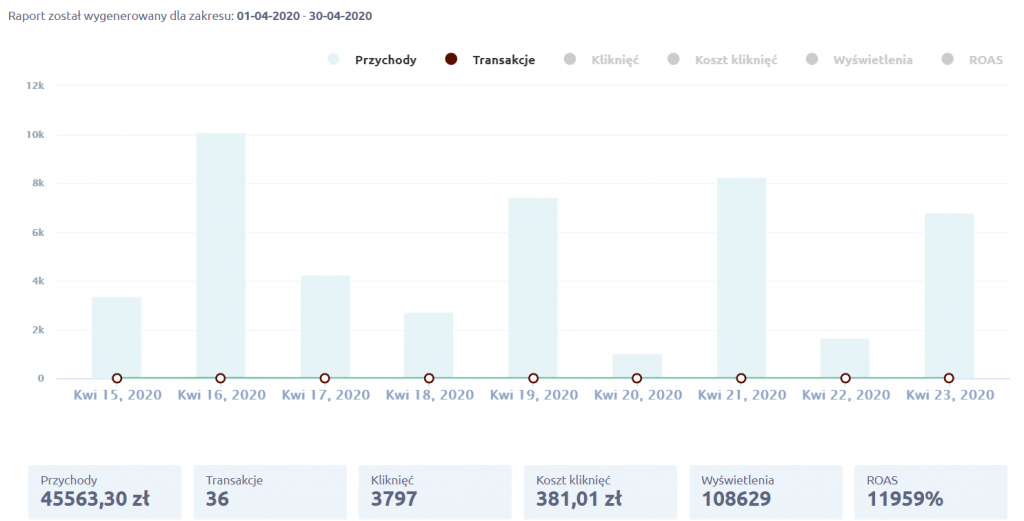Click the Kwi 16, 2020 revenue bar

pos(221,255)
